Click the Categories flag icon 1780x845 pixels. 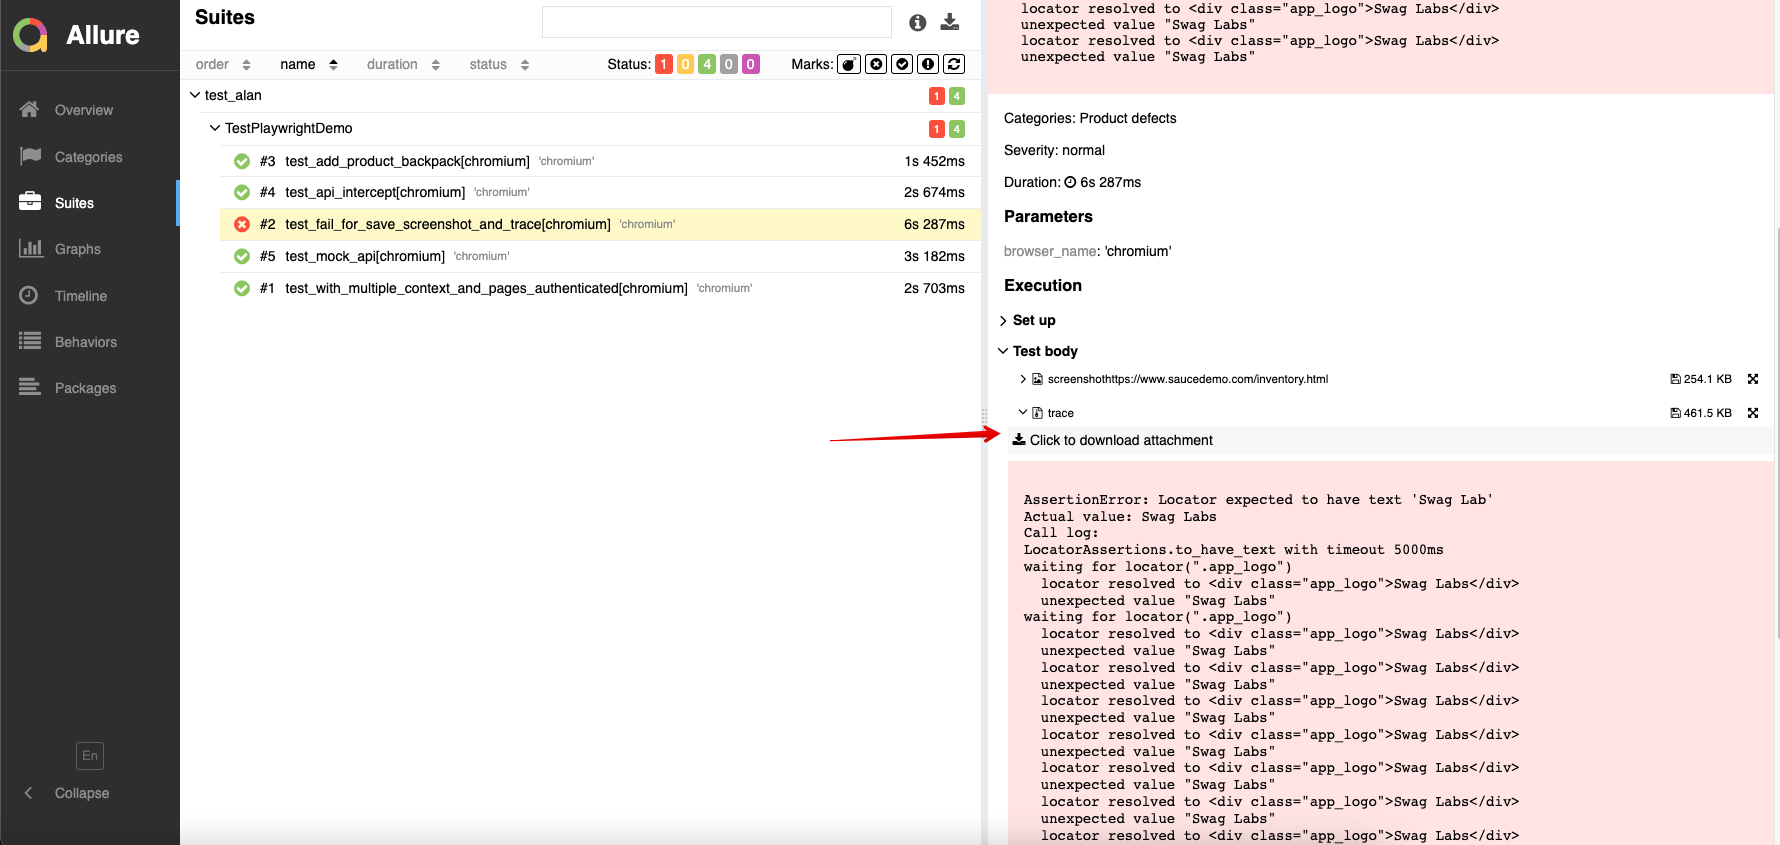click(30, 156)
